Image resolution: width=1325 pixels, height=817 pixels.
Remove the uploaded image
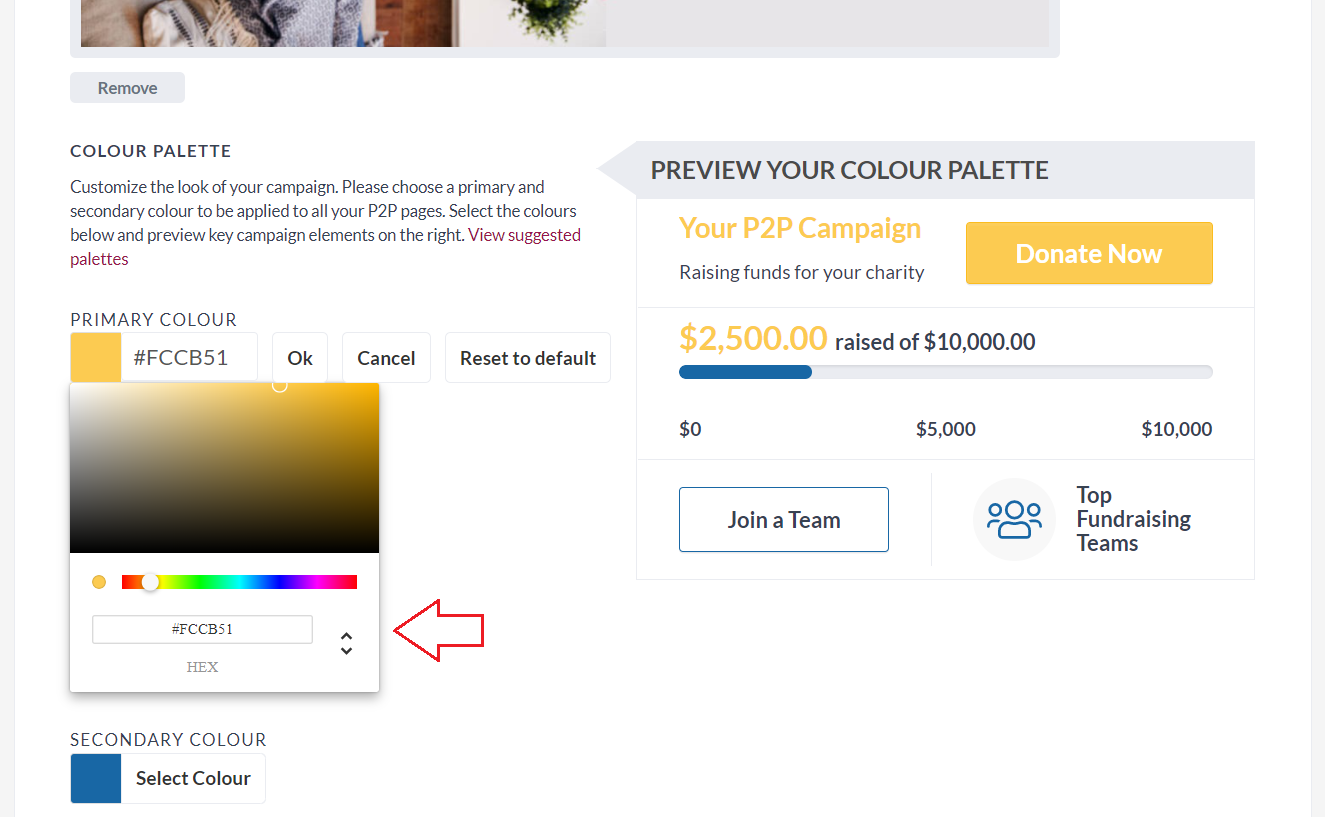pyautogui.click(x=127, y=88)
